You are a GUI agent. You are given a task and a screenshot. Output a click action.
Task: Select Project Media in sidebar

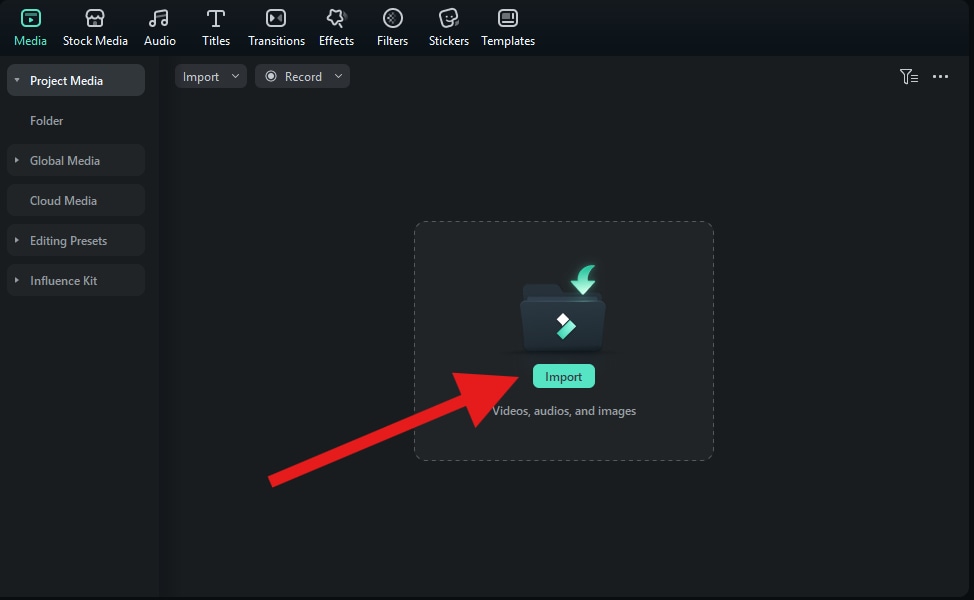pos(76,80)
